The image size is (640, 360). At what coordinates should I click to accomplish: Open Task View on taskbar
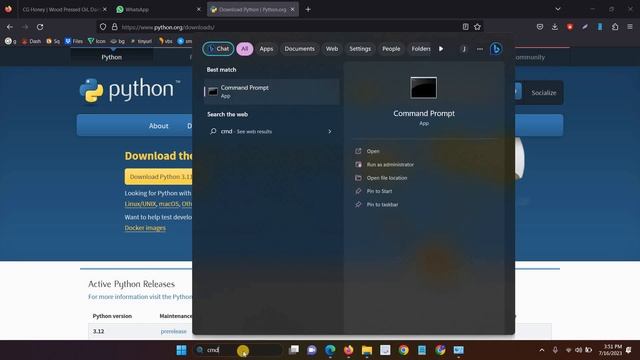[x=293, y=350]
